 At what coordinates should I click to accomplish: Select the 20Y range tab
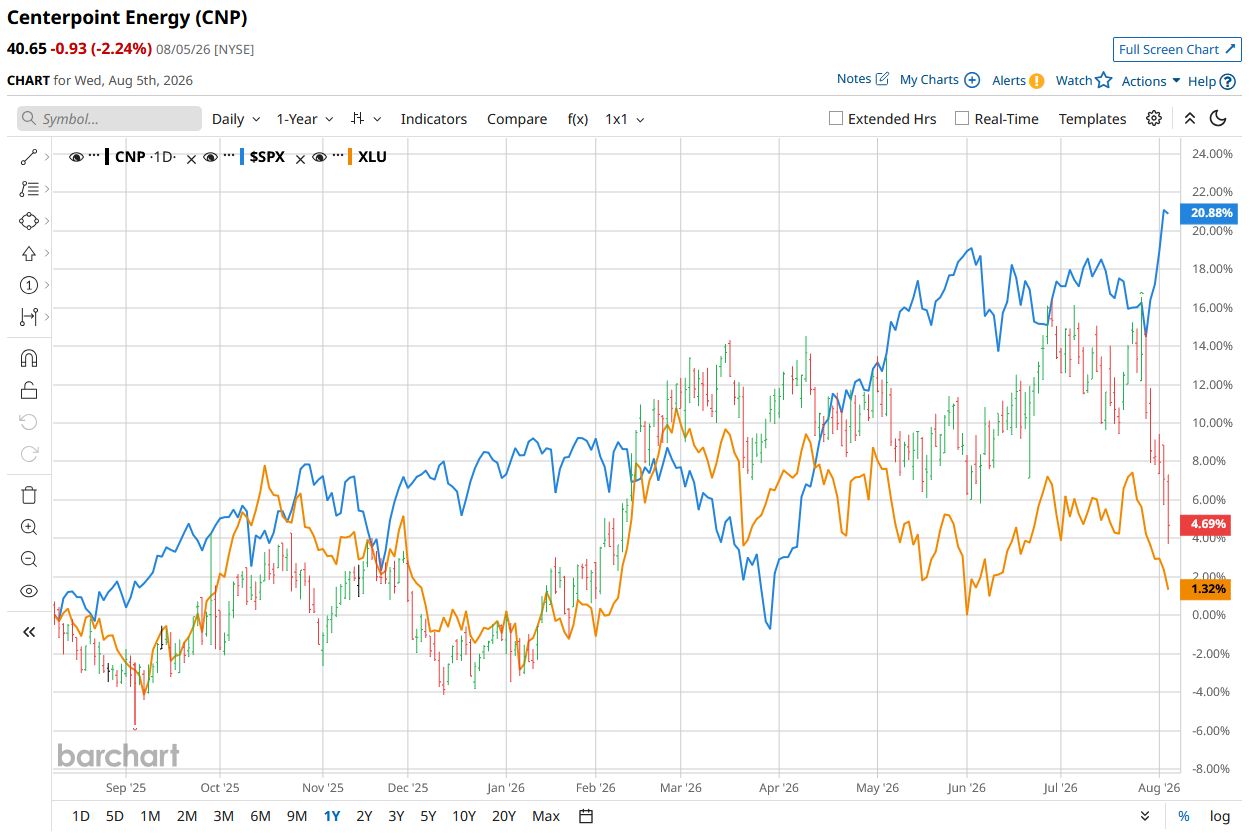(x=504, y=816)
